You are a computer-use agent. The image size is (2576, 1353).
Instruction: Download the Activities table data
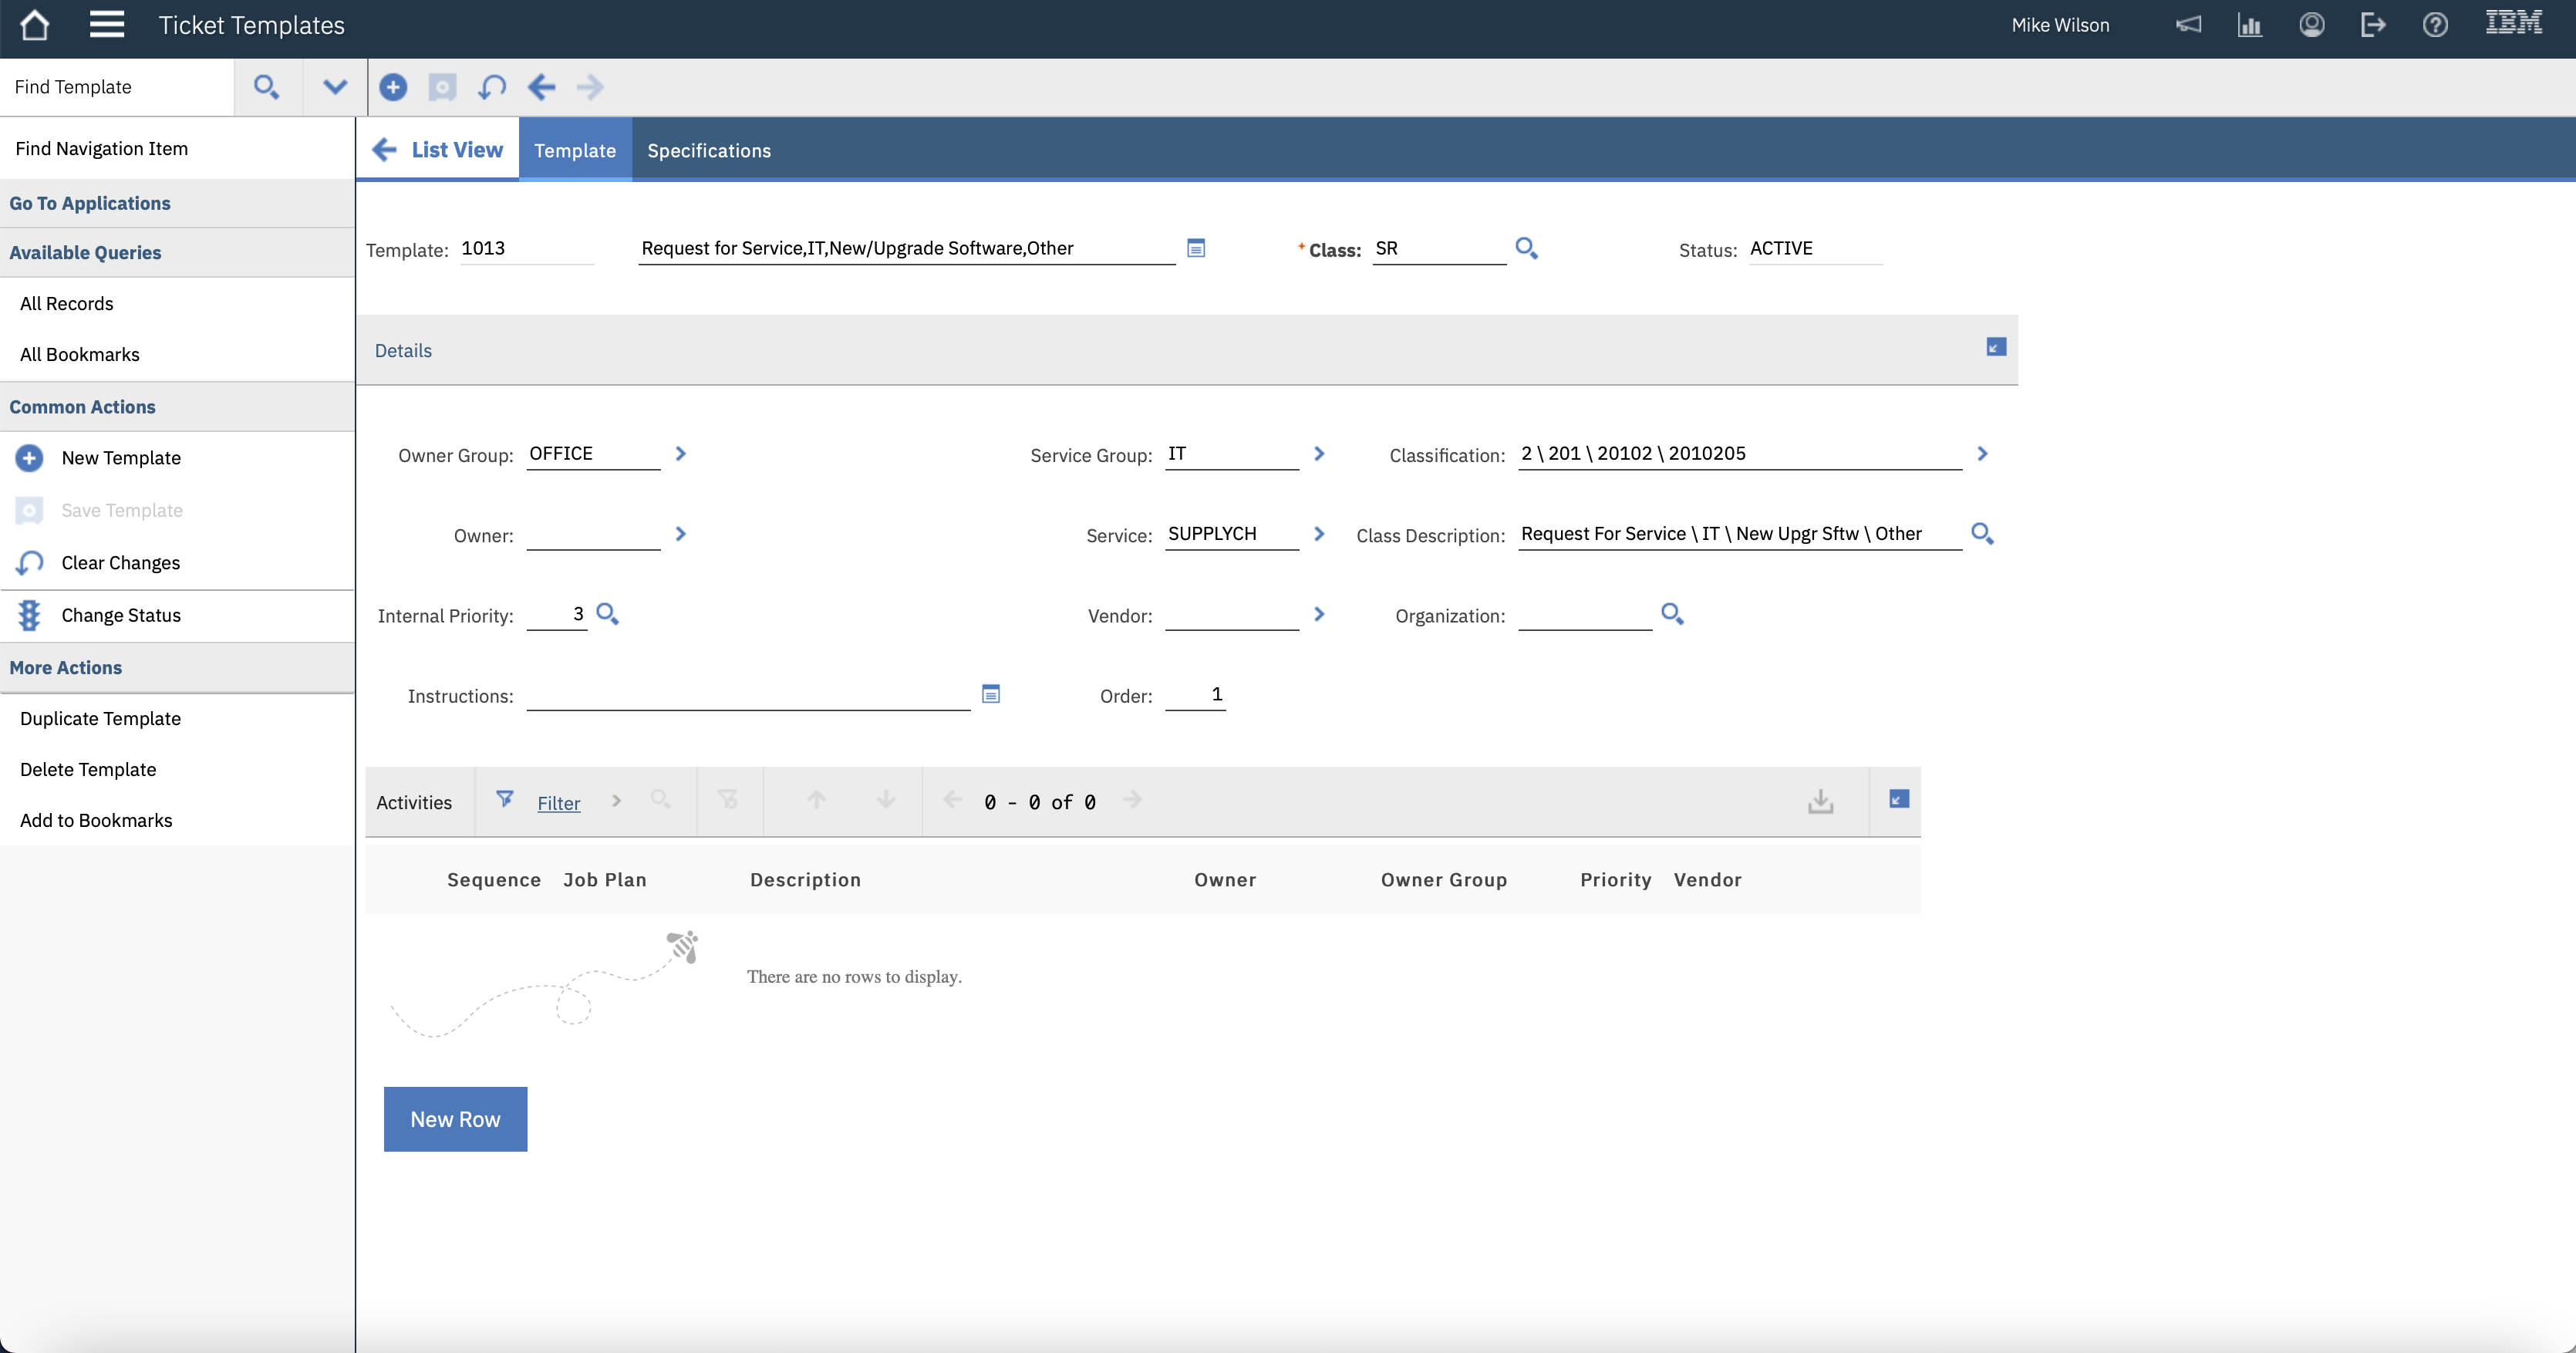[x=1820, y=801]
